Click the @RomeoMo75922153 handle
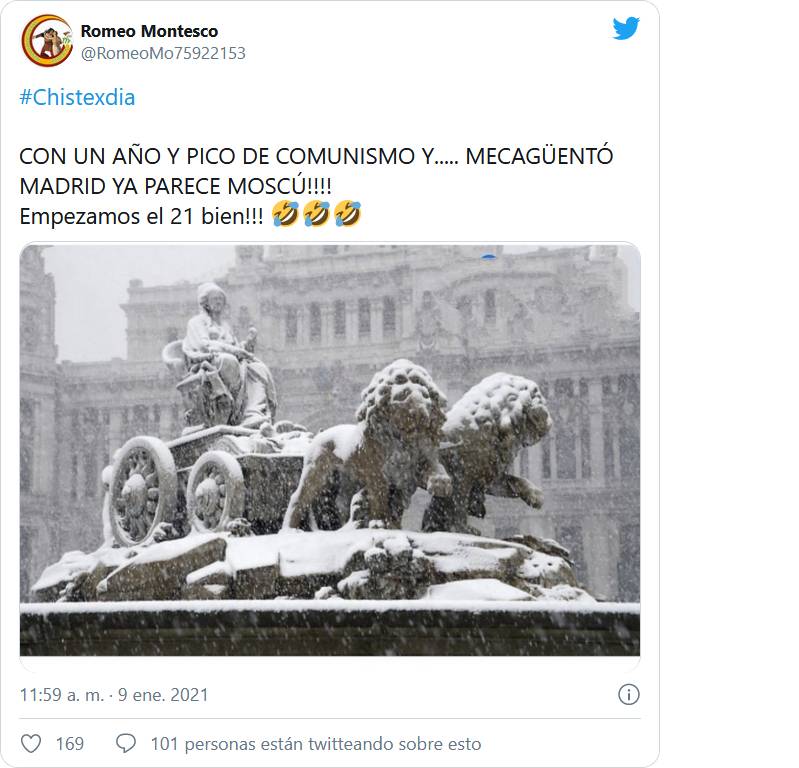Image resolution: width=799 pixels, height=768 pixels. [163, 54]
